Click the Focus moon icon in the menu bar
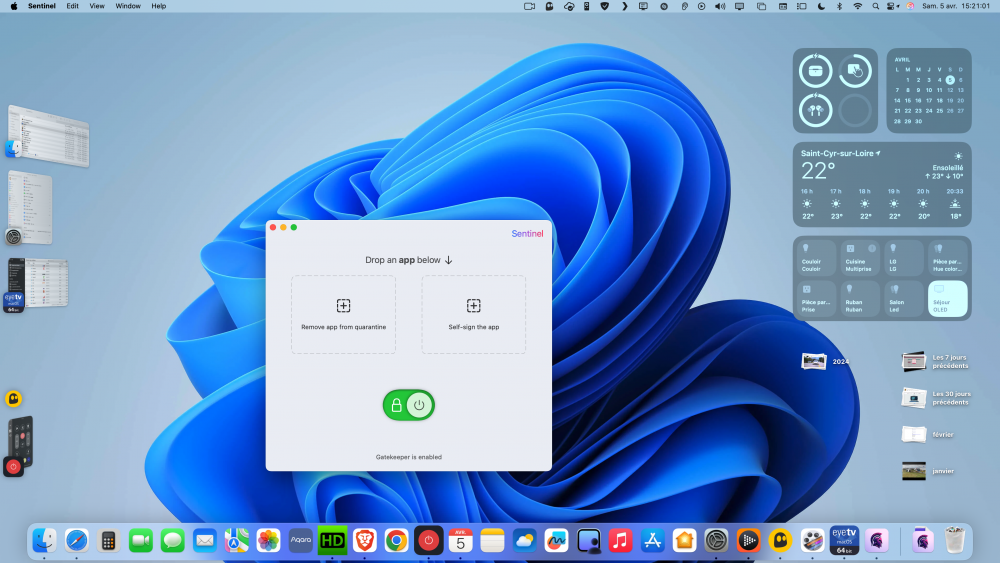Screen dimensions: 1000x563 click(821, 6)
